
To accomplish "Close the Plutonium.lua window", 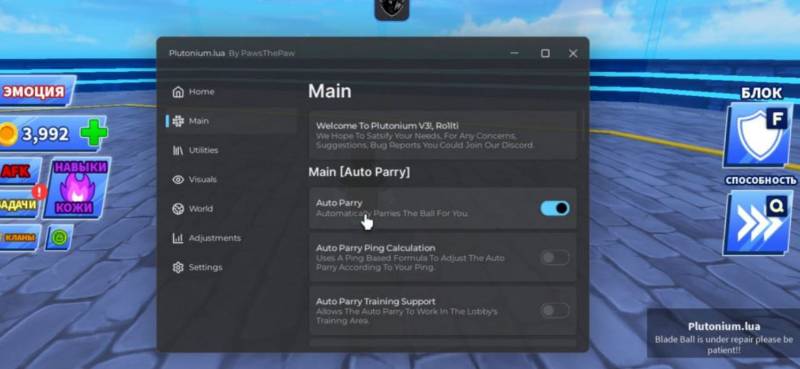I will point(573,53).
